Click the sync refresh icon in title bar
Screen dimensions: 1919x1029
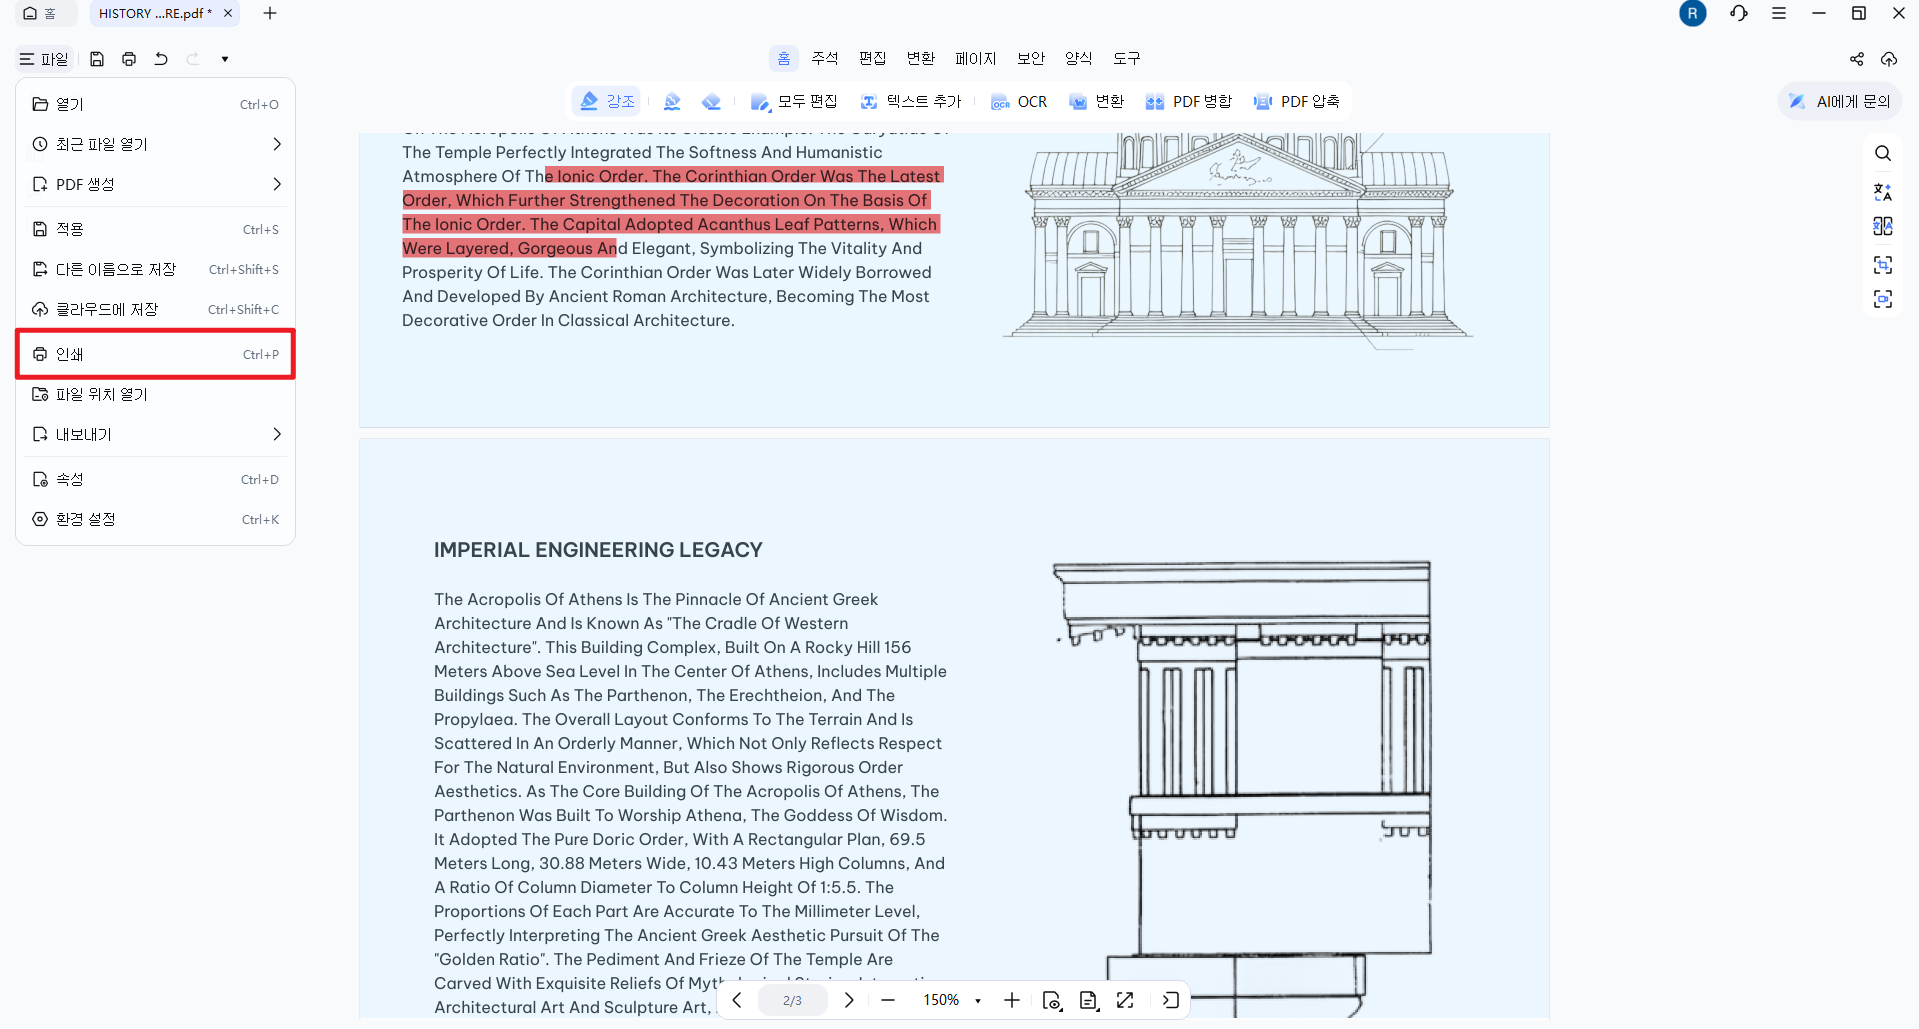click(1739, 14)
